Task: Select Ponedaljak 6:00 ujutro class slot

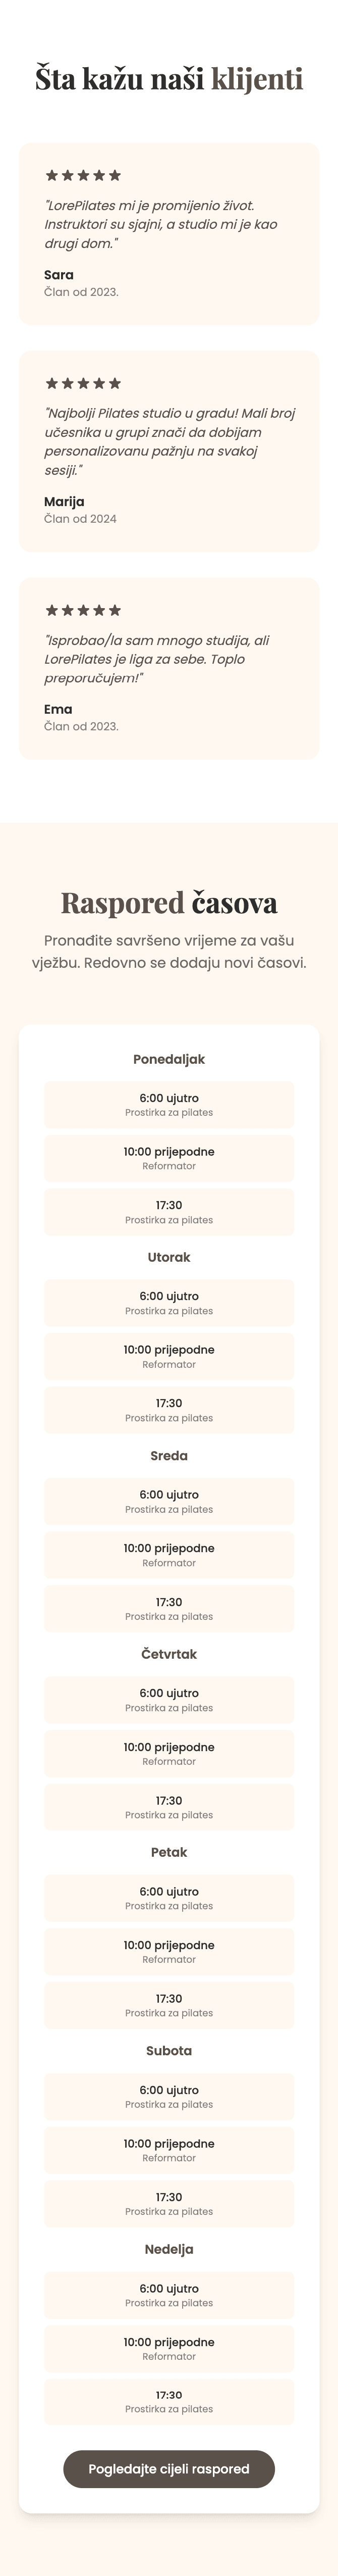Action: pos(169,1104)
